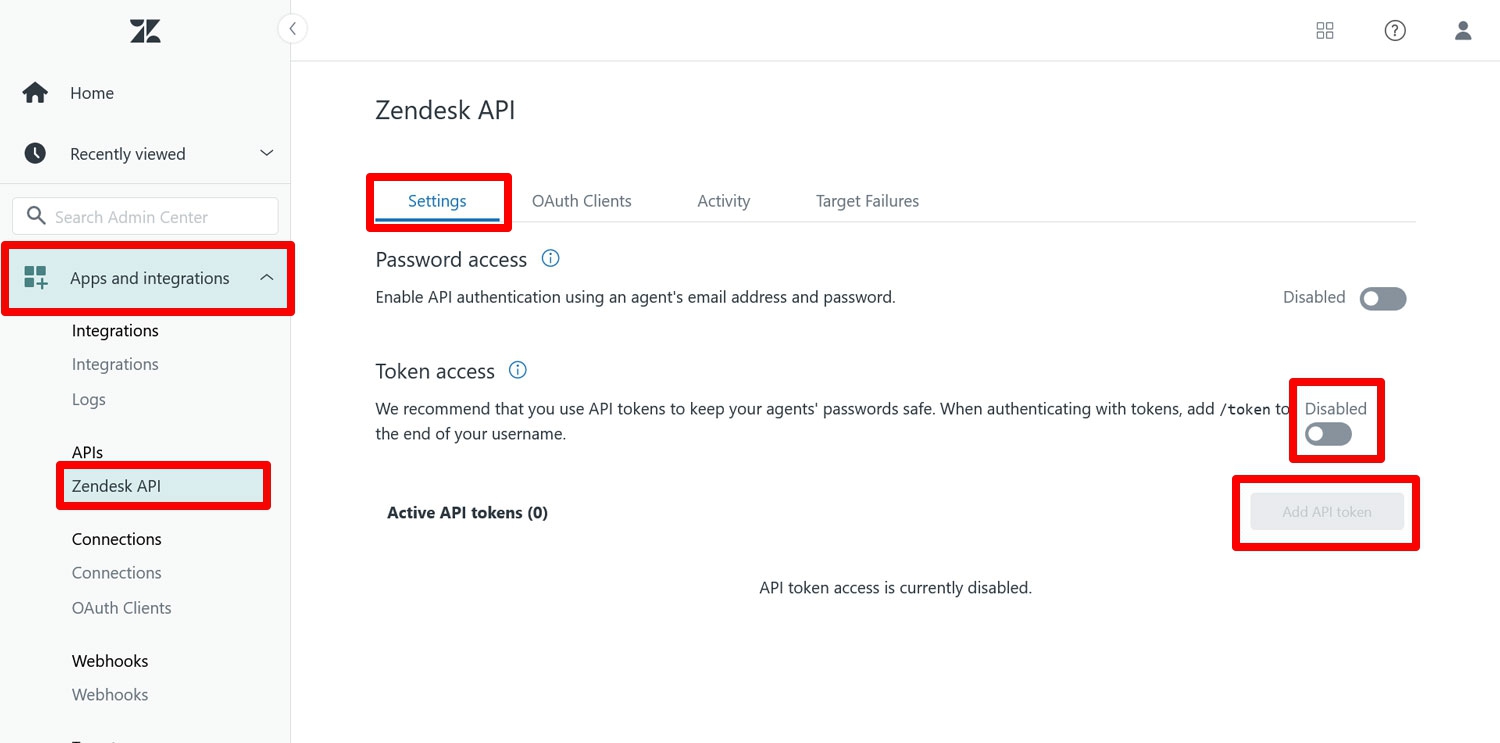Open the Activity tab

pyautogui.click(x=723, y=201)
